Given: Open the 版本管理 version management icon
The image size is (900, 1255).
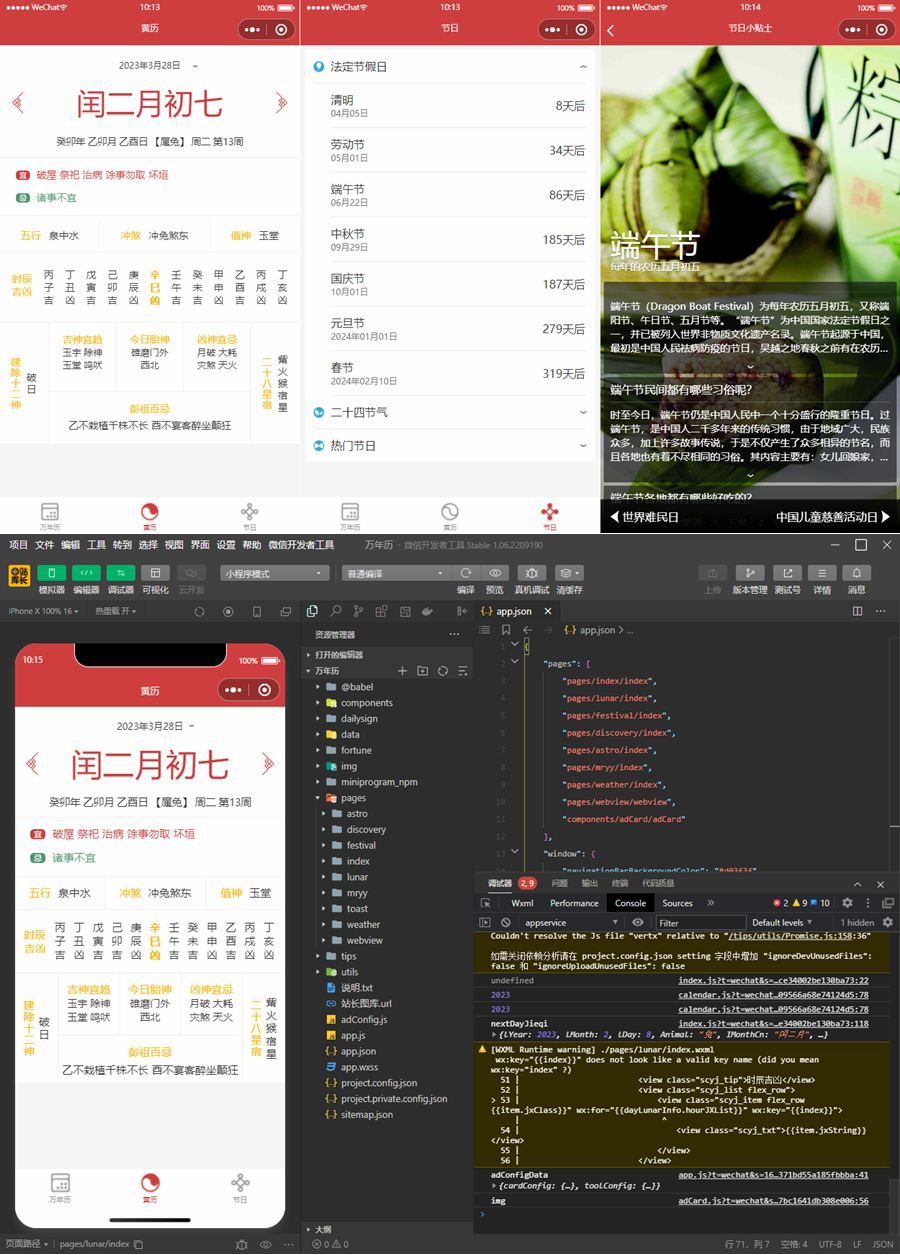Looking at the screenshot, I should [751, 572].
